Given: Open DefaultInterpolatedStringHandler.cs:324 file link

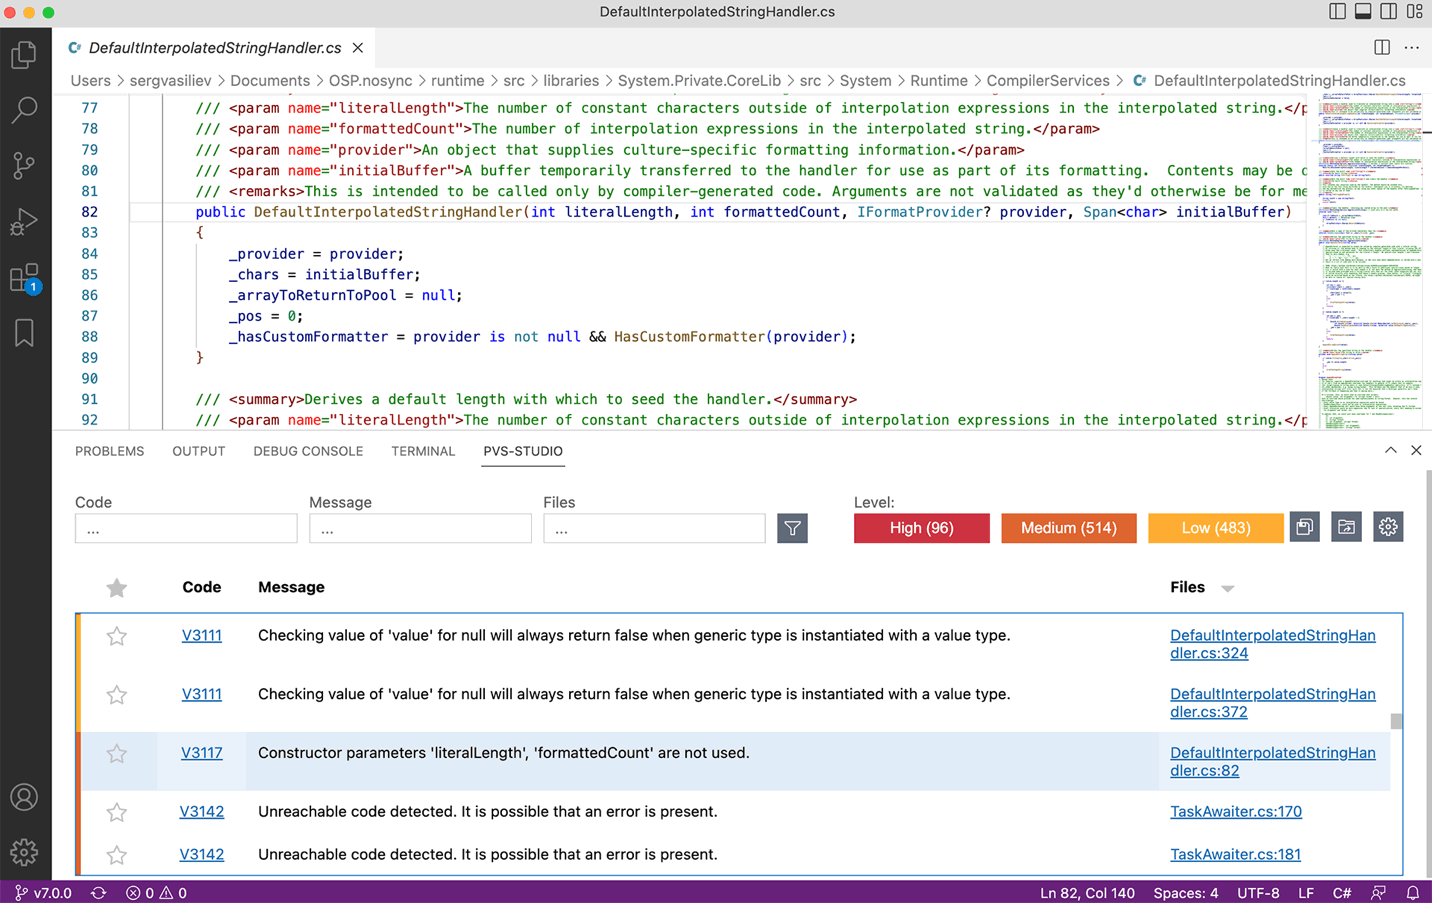Looking at the screenshot, I should 1272,644.
